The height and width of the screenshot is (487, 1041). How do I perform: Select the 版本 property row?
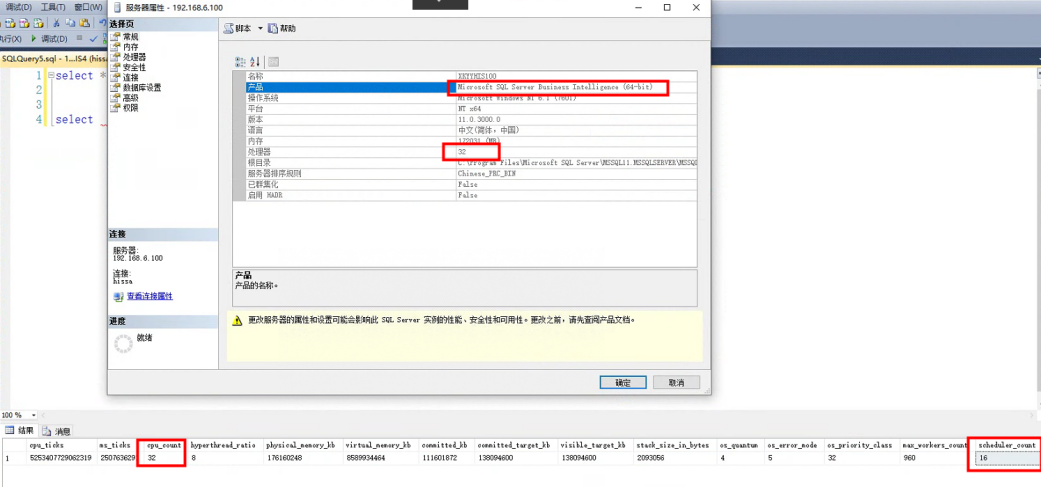coord(471,119)
